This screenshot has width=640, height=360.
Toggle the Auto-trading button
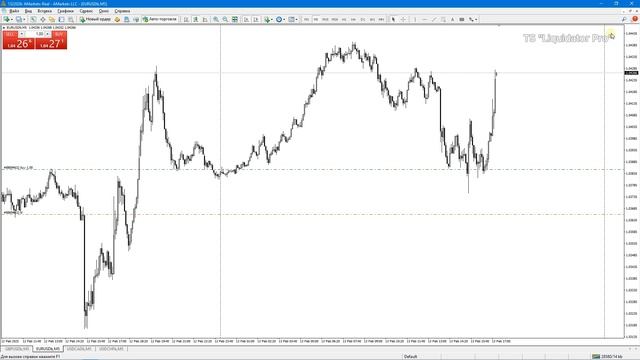point(160,19)
